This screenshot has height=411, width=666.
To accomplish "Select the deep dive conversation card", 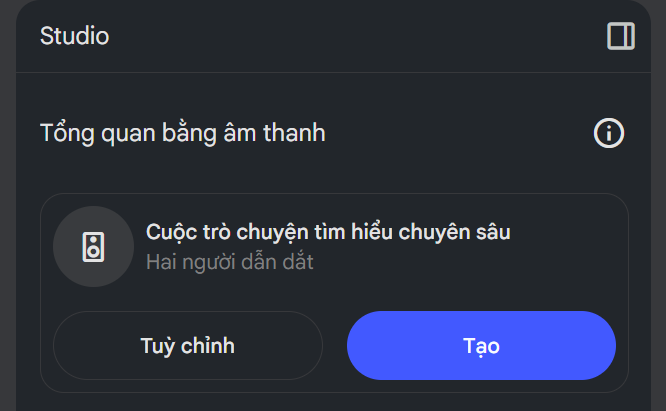I will tap(334, 293).
